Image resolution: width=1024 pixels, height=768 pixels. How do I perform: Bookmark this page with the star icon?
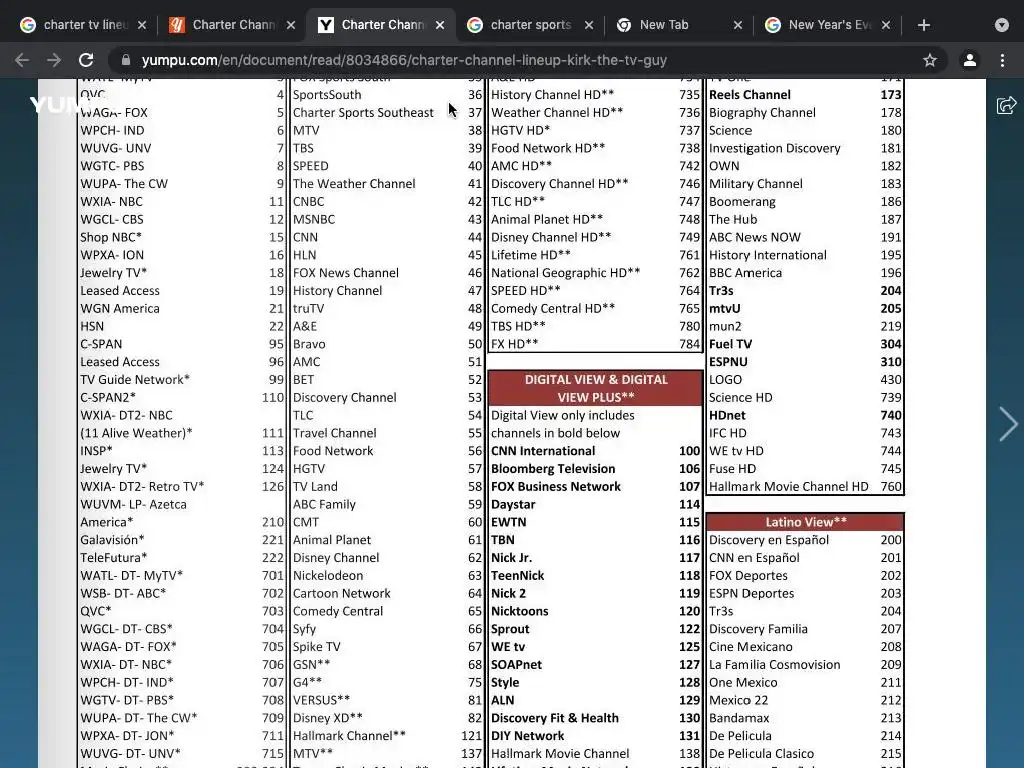[x=930, y=60]
